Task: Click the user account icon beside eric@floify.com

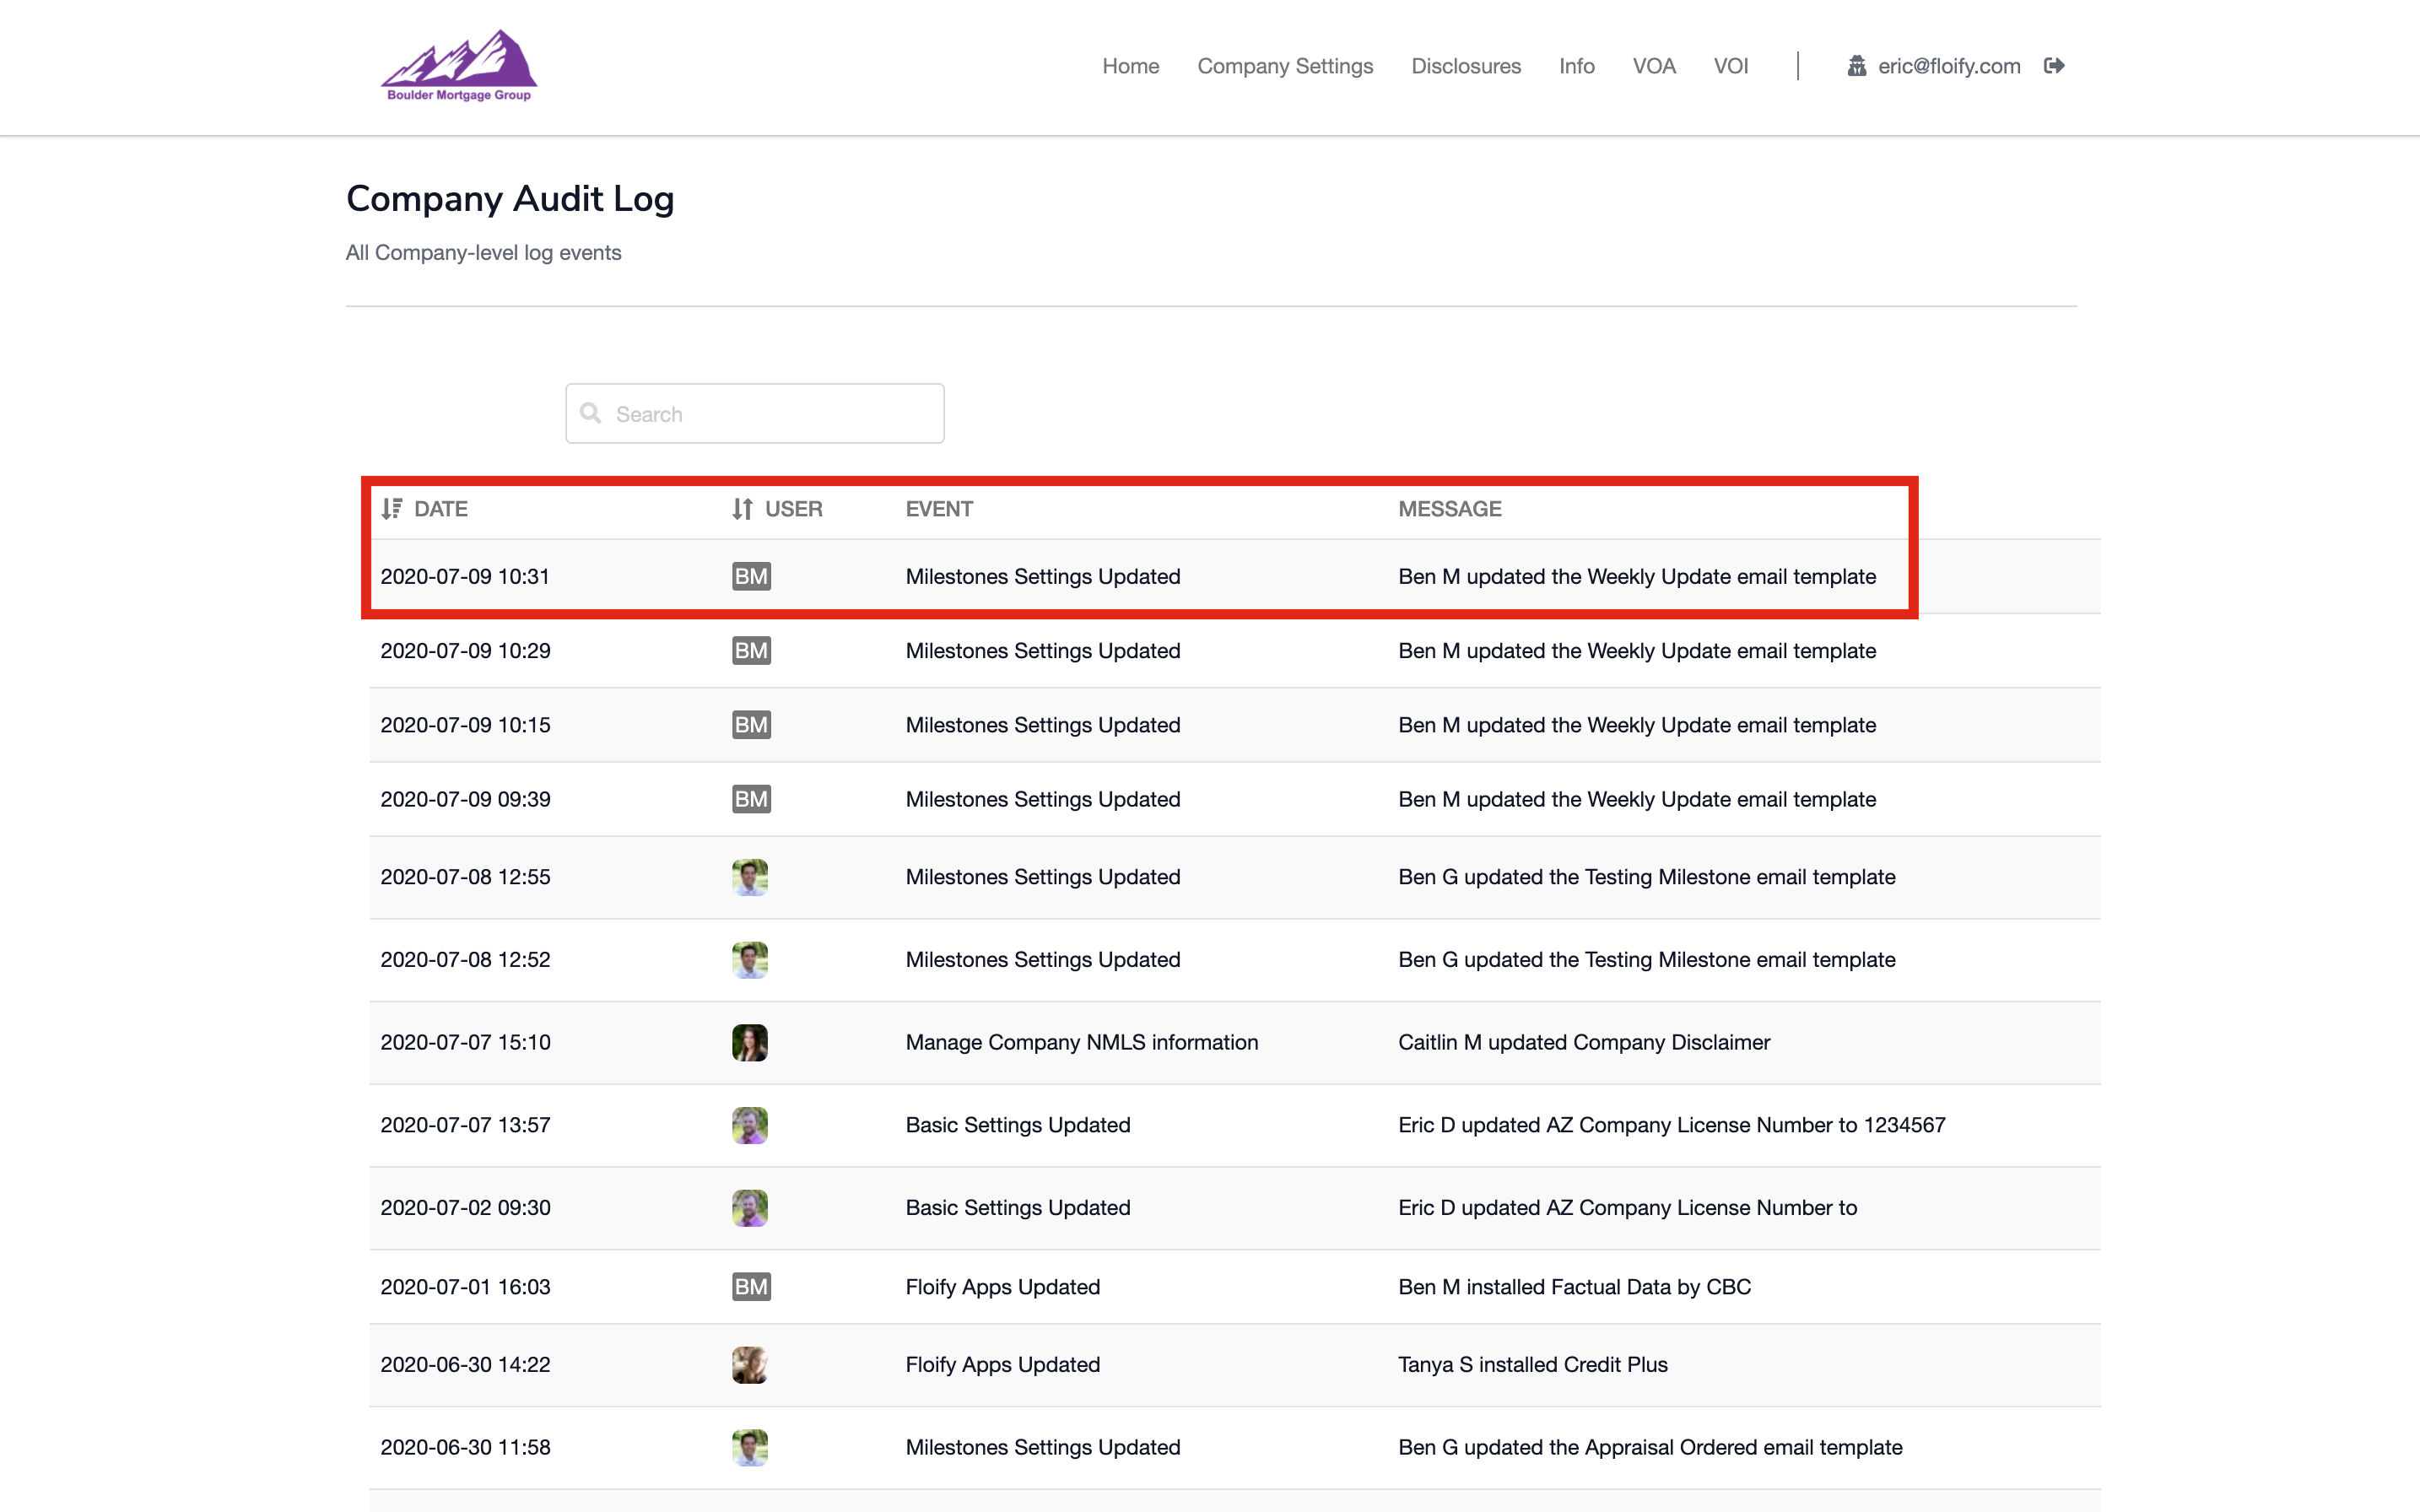Action: [x=1856, y=66]
